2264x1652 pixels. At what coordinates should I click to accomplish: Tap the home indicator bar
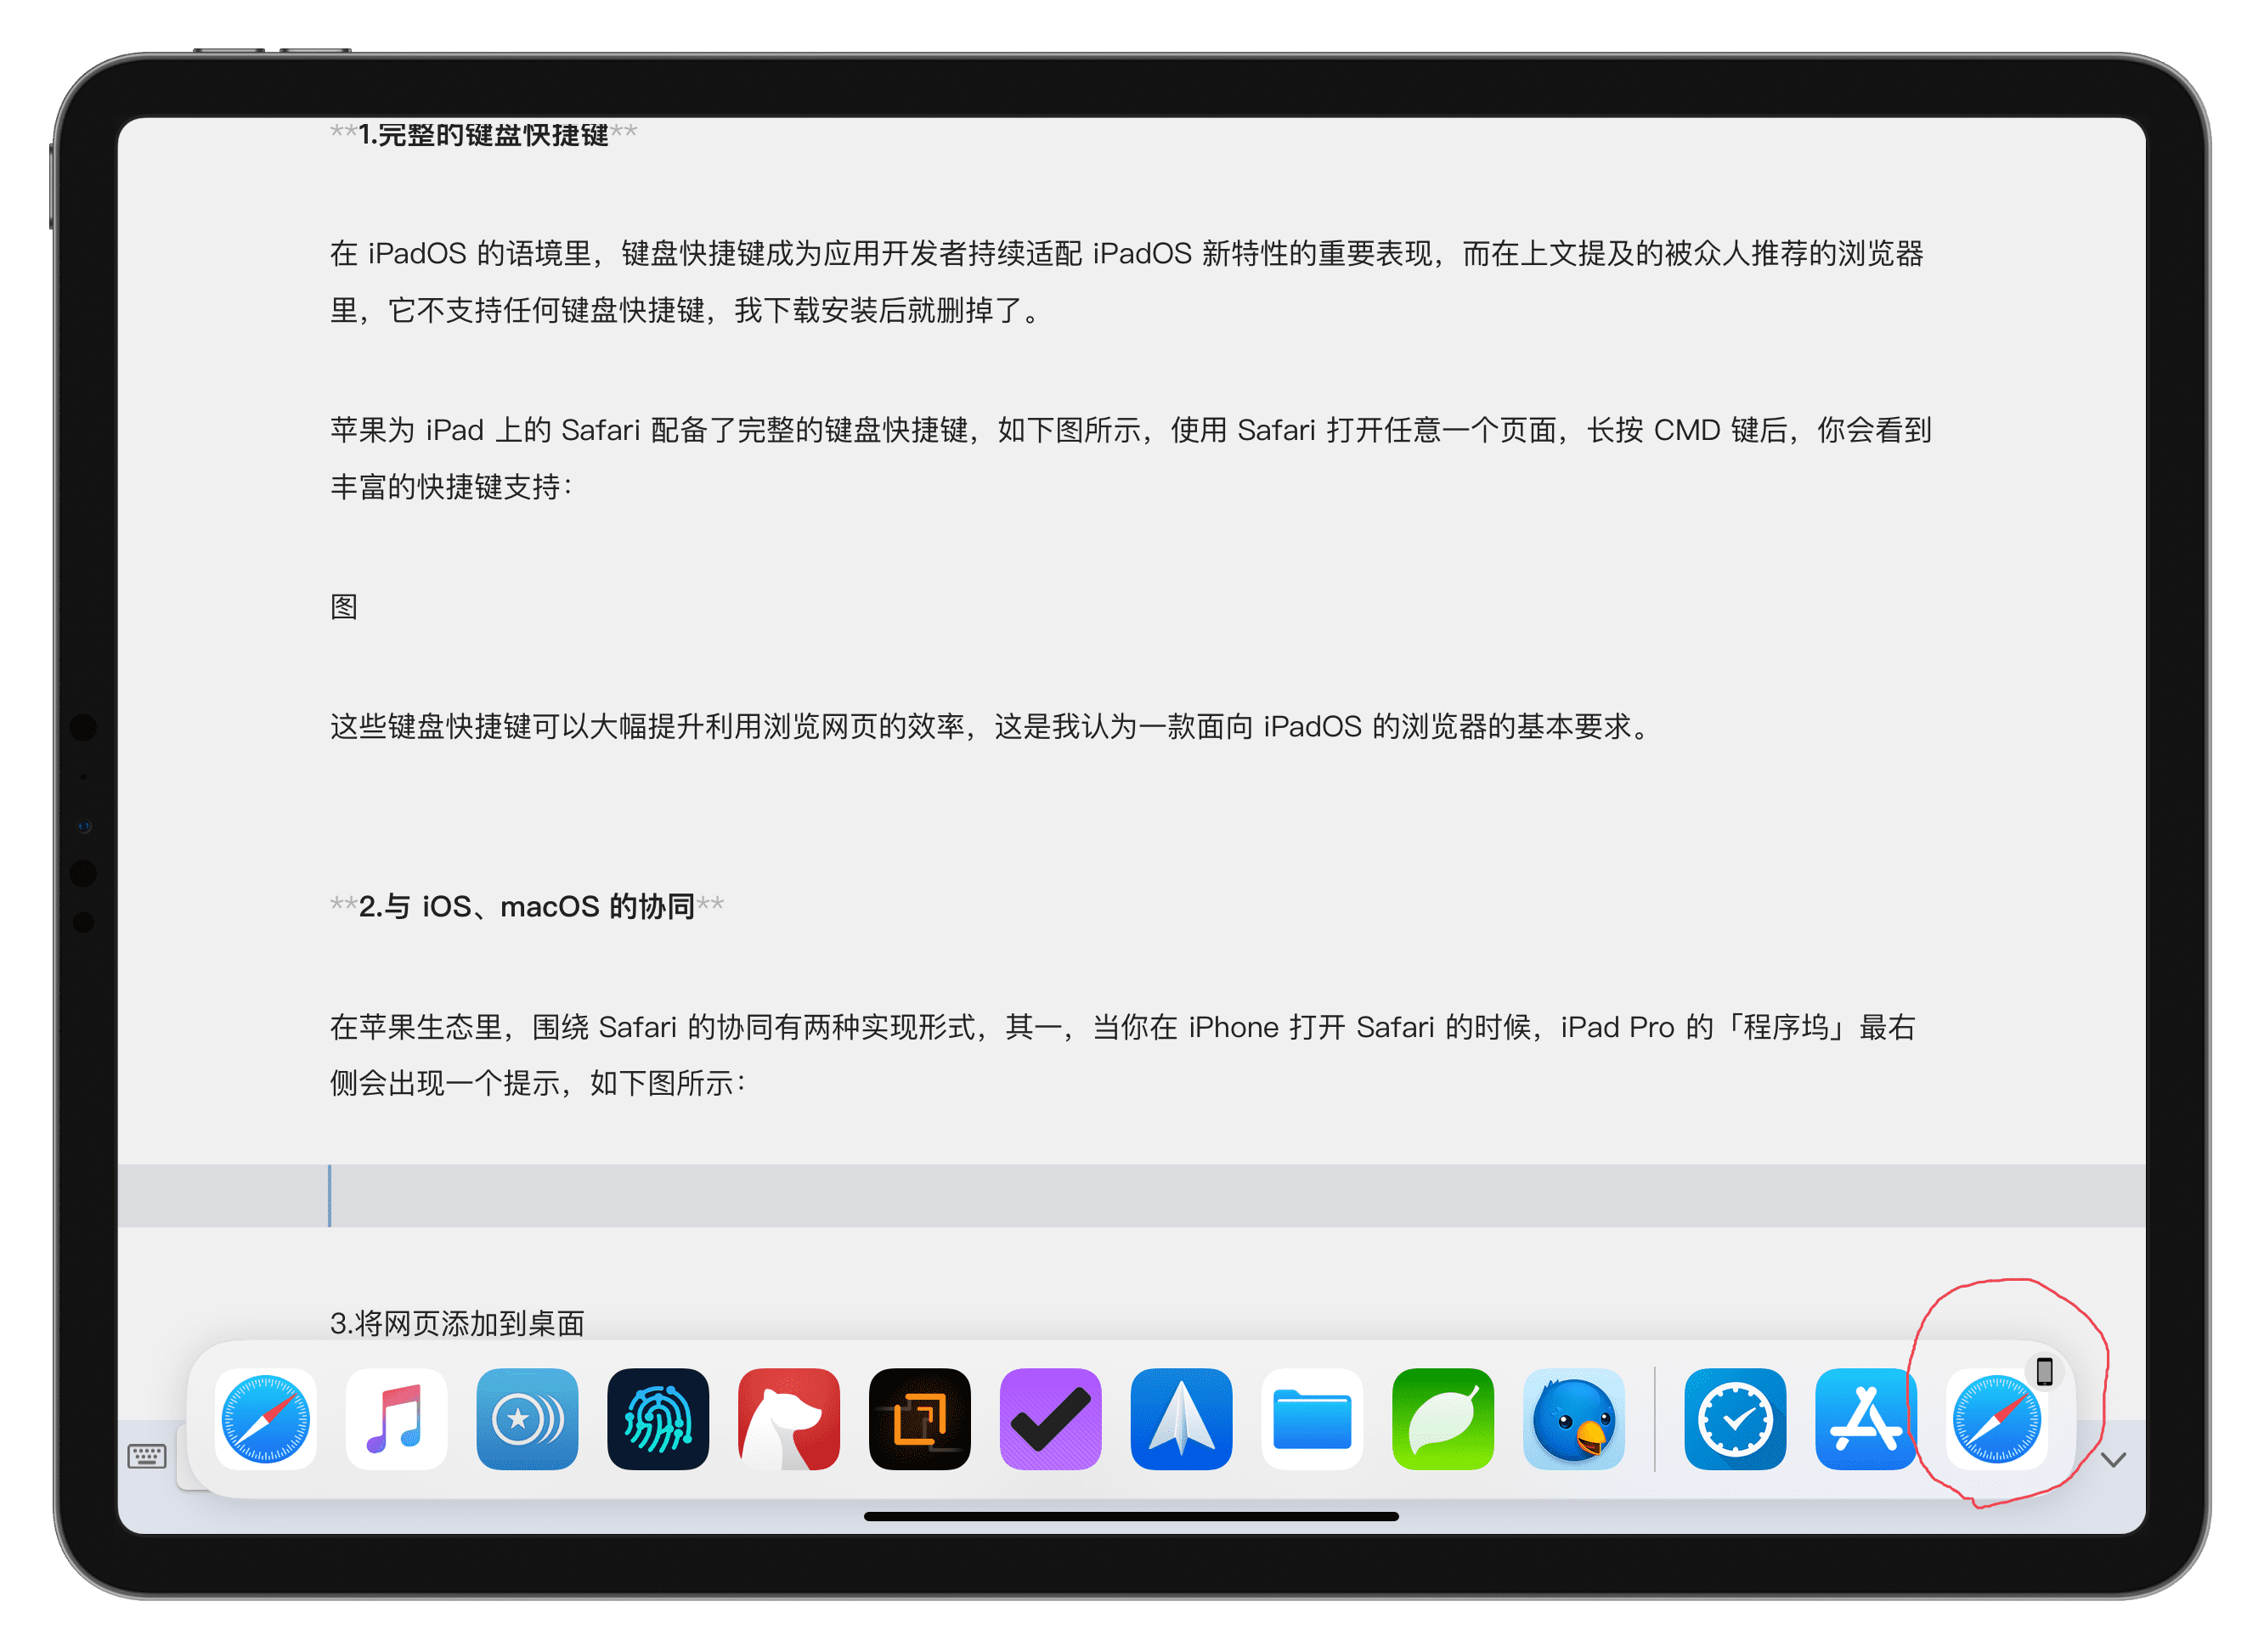point(1131,1514)
